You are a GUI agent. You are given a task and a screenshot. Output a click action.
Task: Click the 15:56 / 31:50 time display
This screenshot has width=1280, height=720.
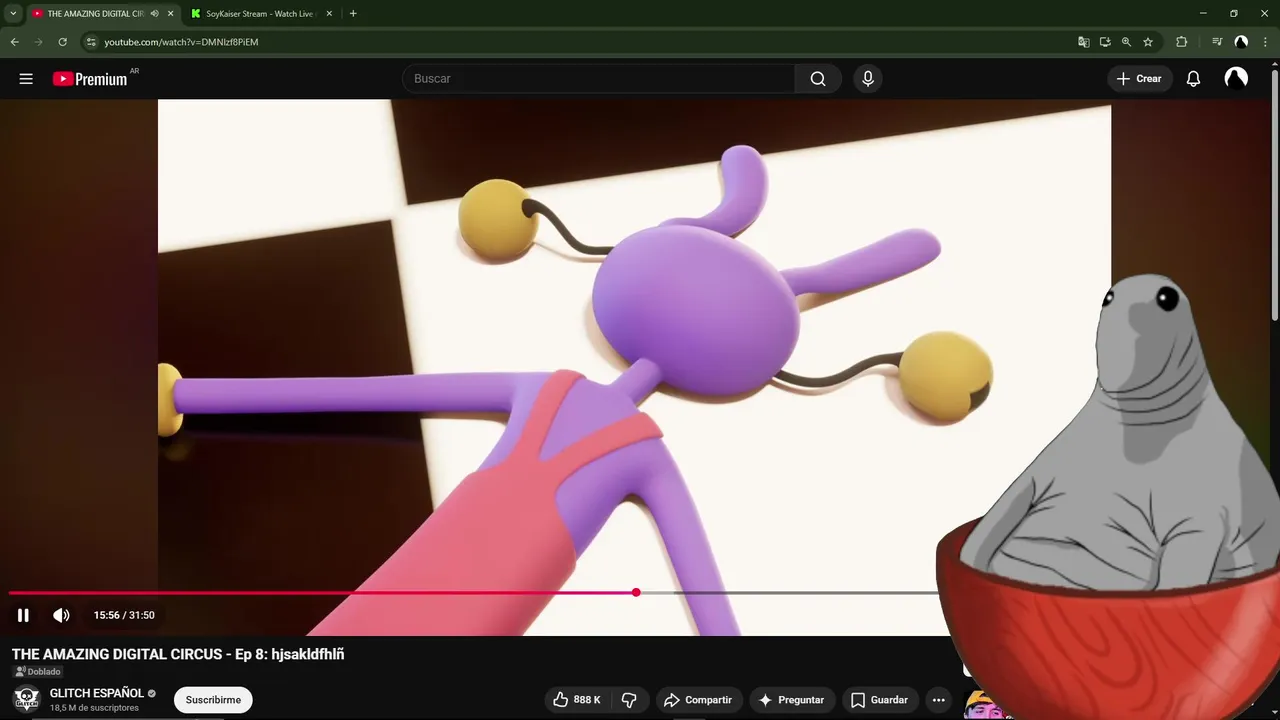pos(124,615)
